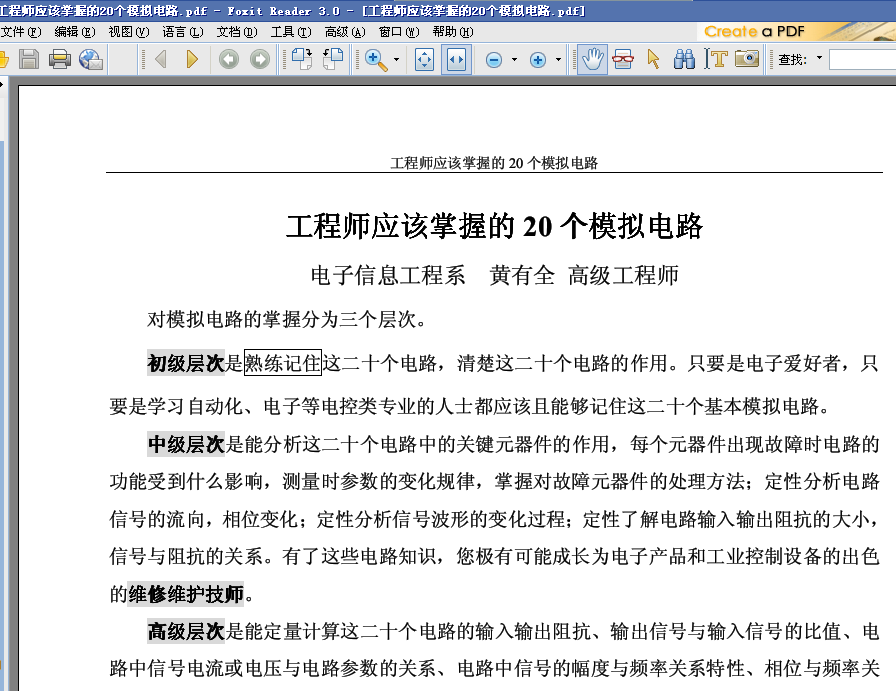Click the page header text above the line
Image resolution: width=896 pixels, height=691 pixels.
pos(494,163)
